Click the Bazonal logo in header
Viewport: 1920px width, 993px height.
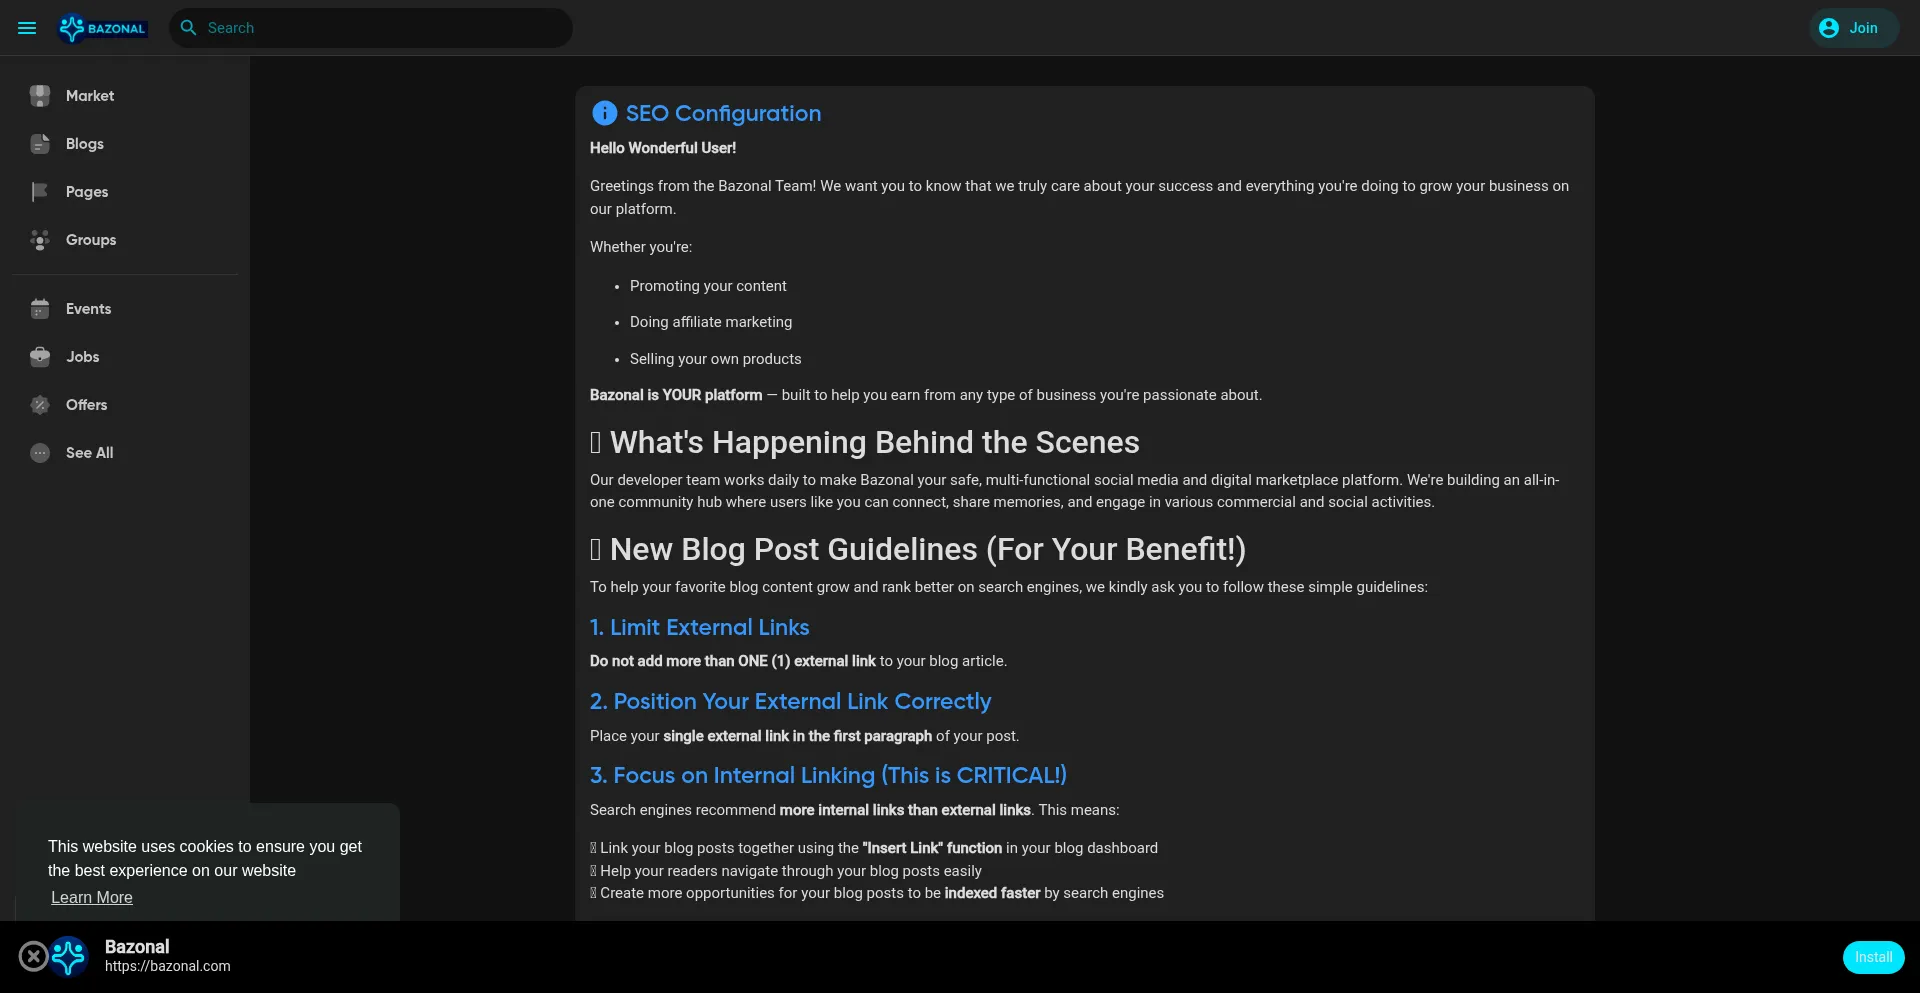point(103,28)
